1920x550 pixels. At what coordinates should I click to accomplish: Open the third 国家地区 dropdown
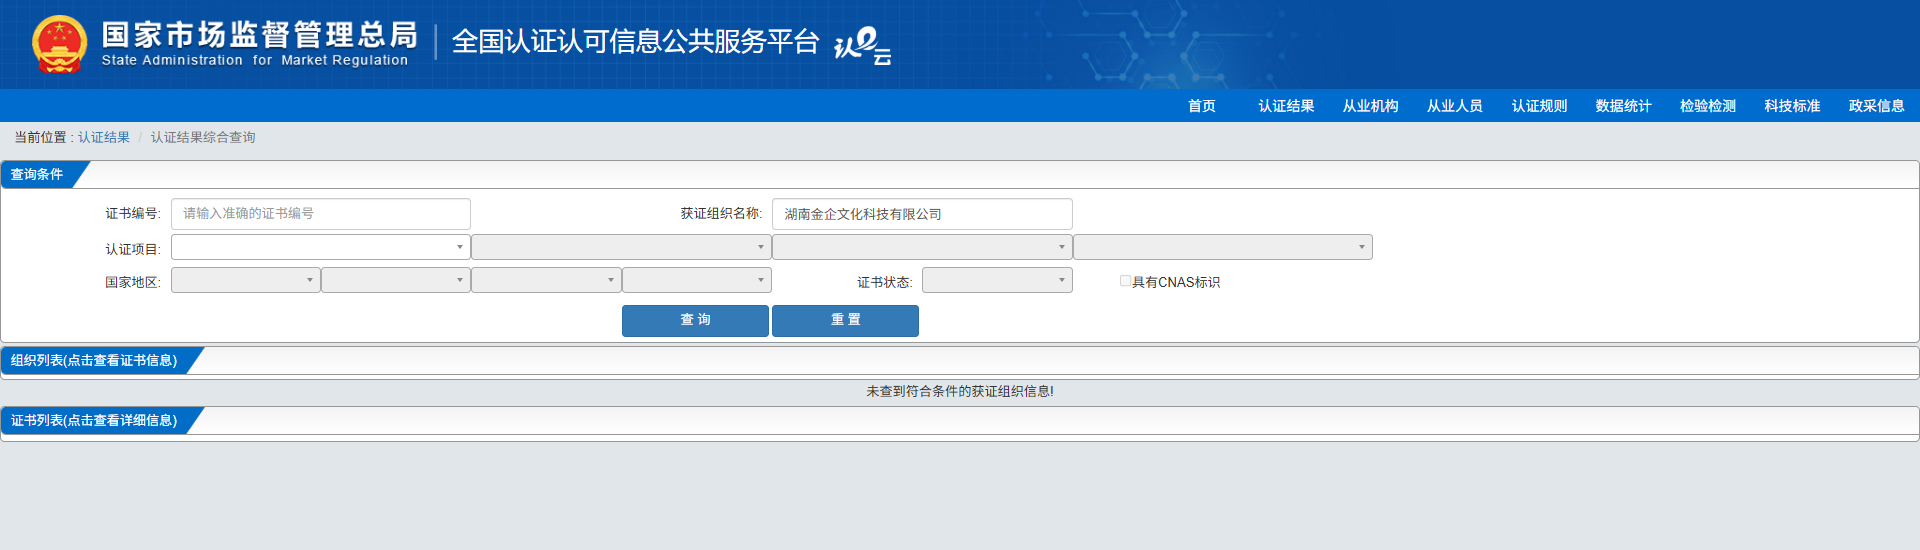tap(546, 280)
